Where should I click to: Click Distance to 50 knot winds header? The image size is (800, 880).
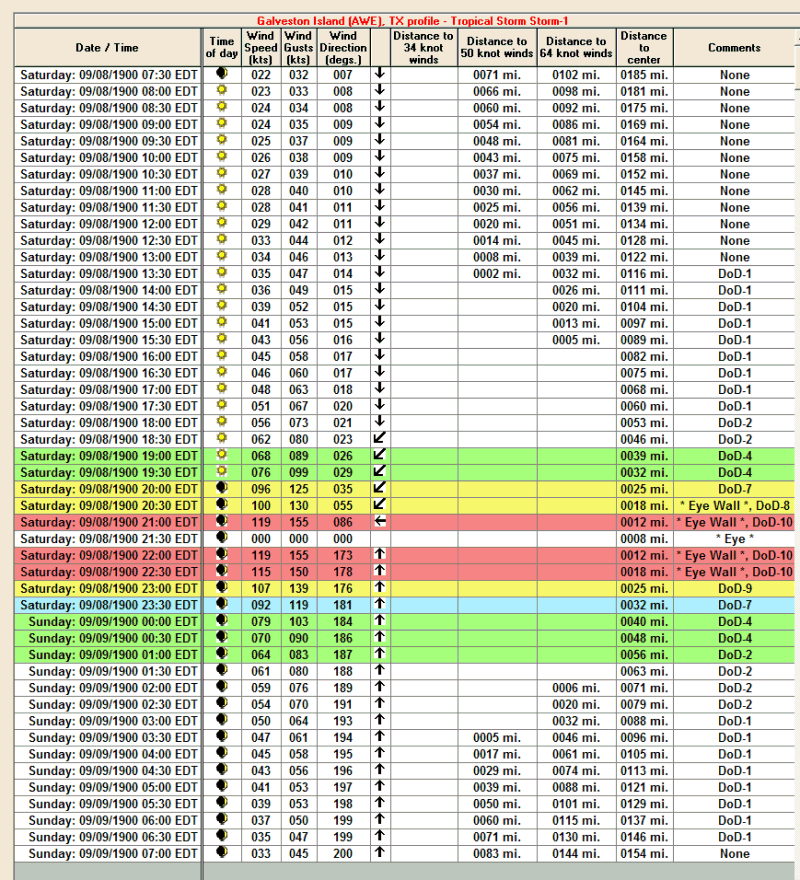point(497,48)
